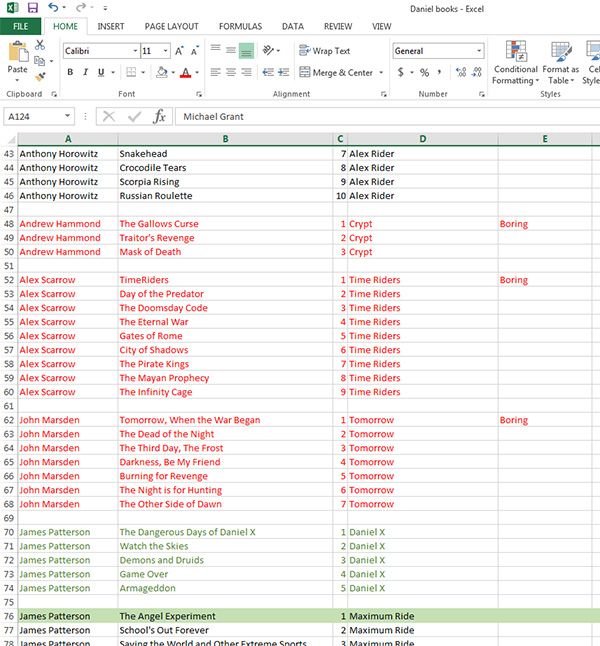Align cell text to the right

[246, 73]
